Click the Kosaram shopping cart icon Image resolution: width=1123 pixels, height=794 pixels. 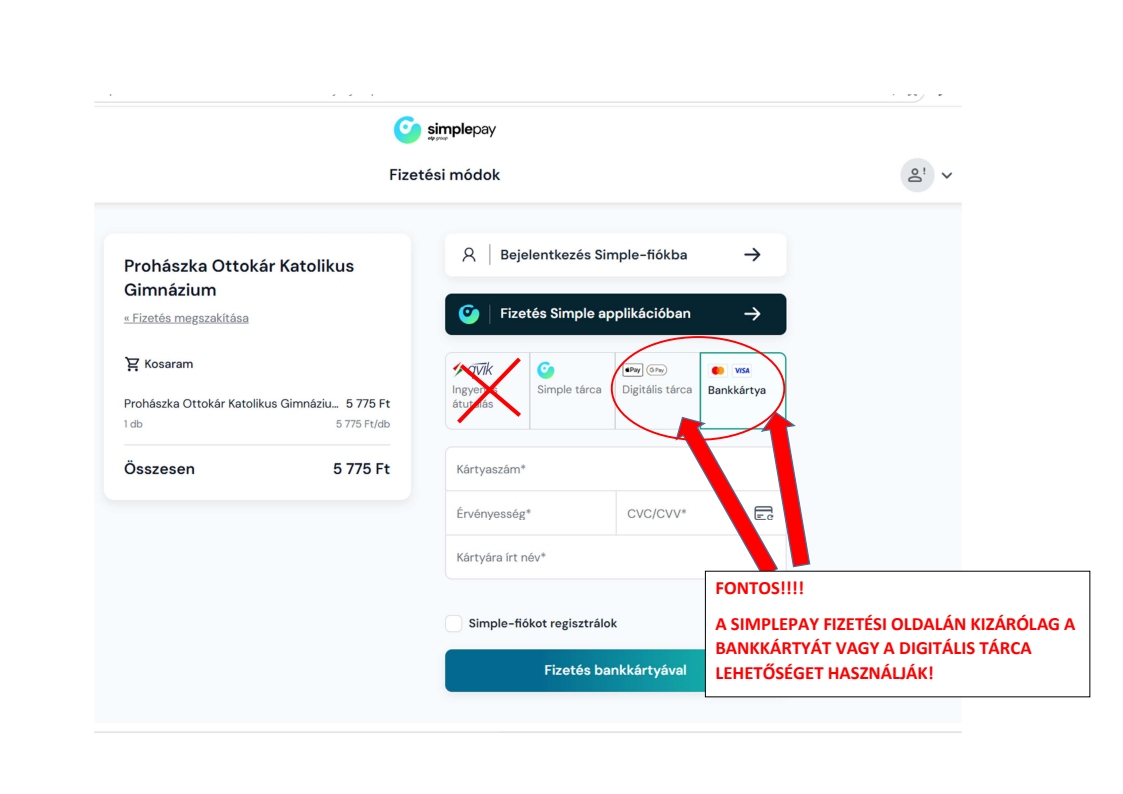click(132, 364)
